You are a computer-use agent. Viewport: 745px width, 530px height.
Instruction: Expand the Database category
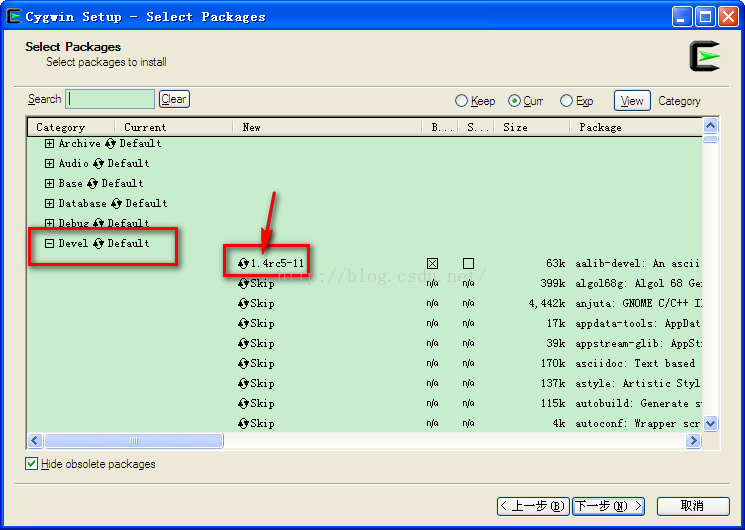click(49, 203)
